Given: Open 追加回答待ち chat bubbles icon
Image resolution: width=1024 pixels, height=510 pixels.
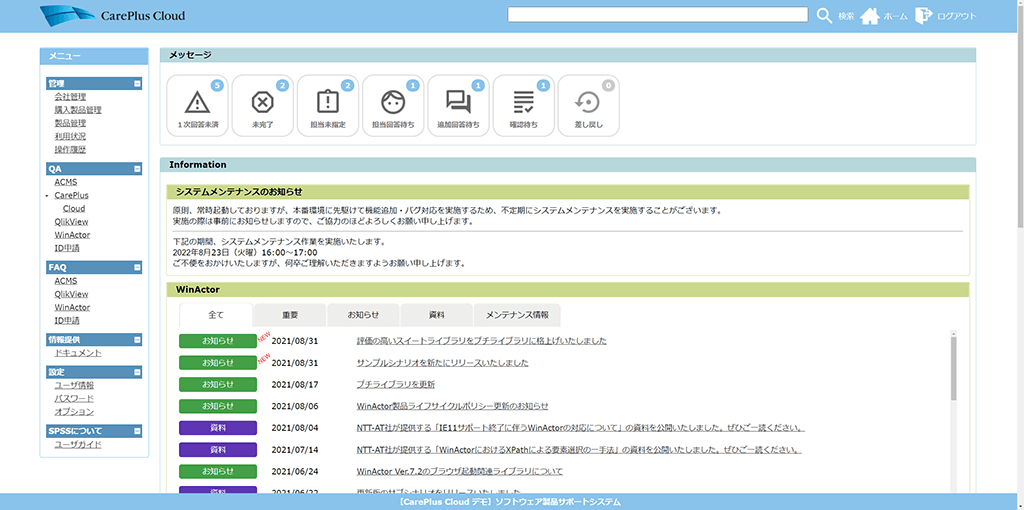Looking at the screenshot, I should 458,106.
